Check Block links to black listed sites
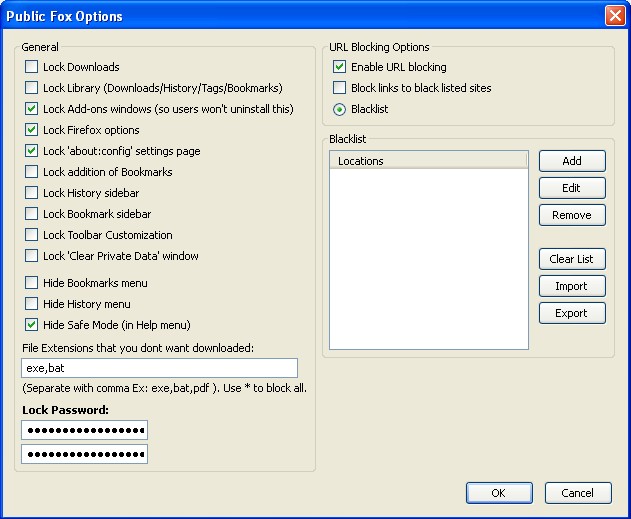631x519 pixels. tap(339, 87)
